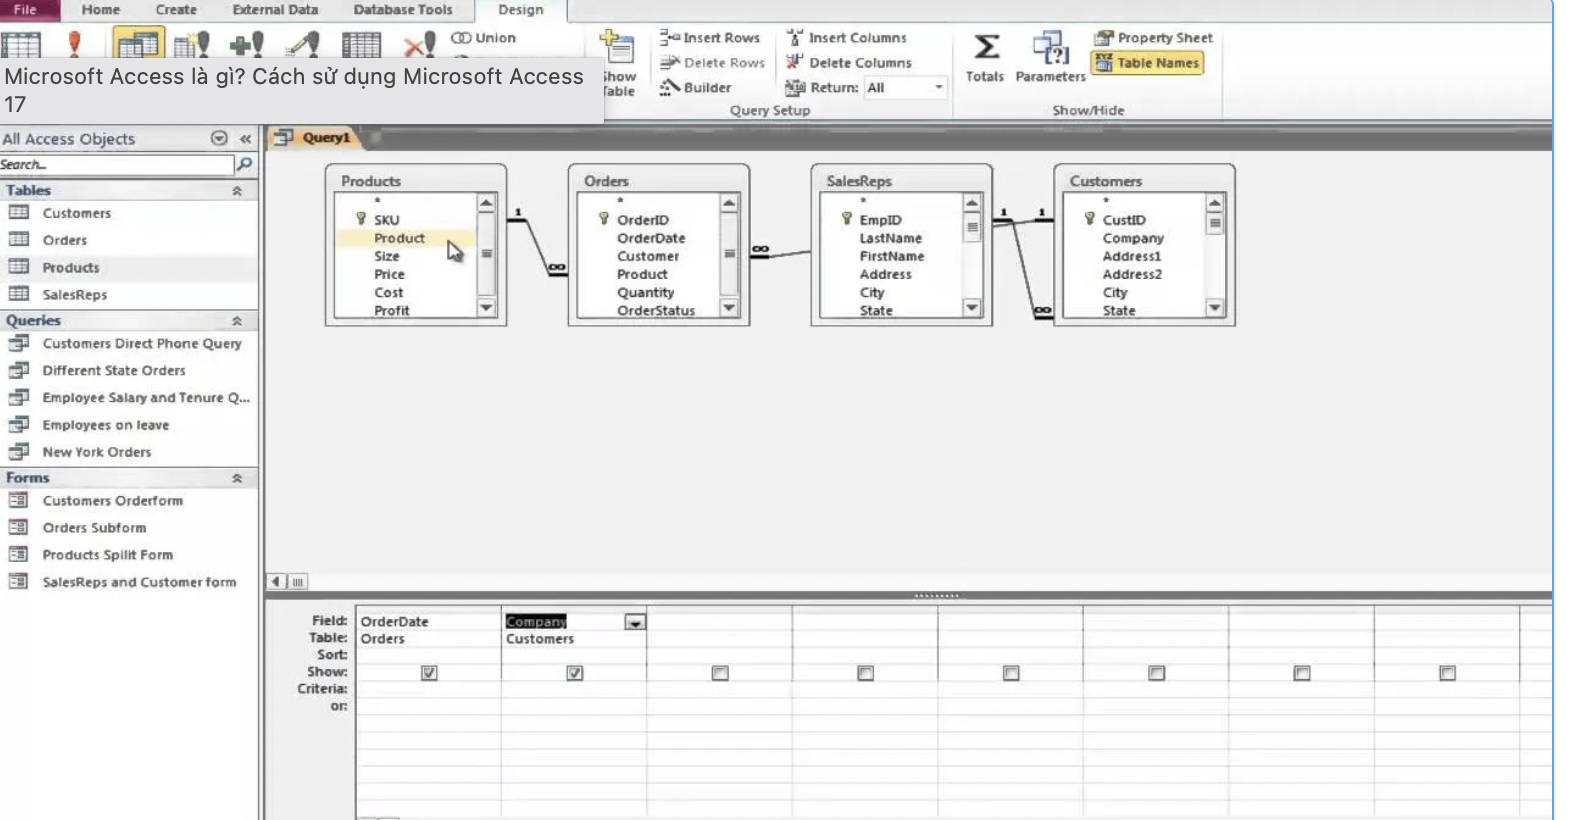The height and width of the screenshot is (820, 1576).
Task: Choose the Append query icon
Action: 246,44
